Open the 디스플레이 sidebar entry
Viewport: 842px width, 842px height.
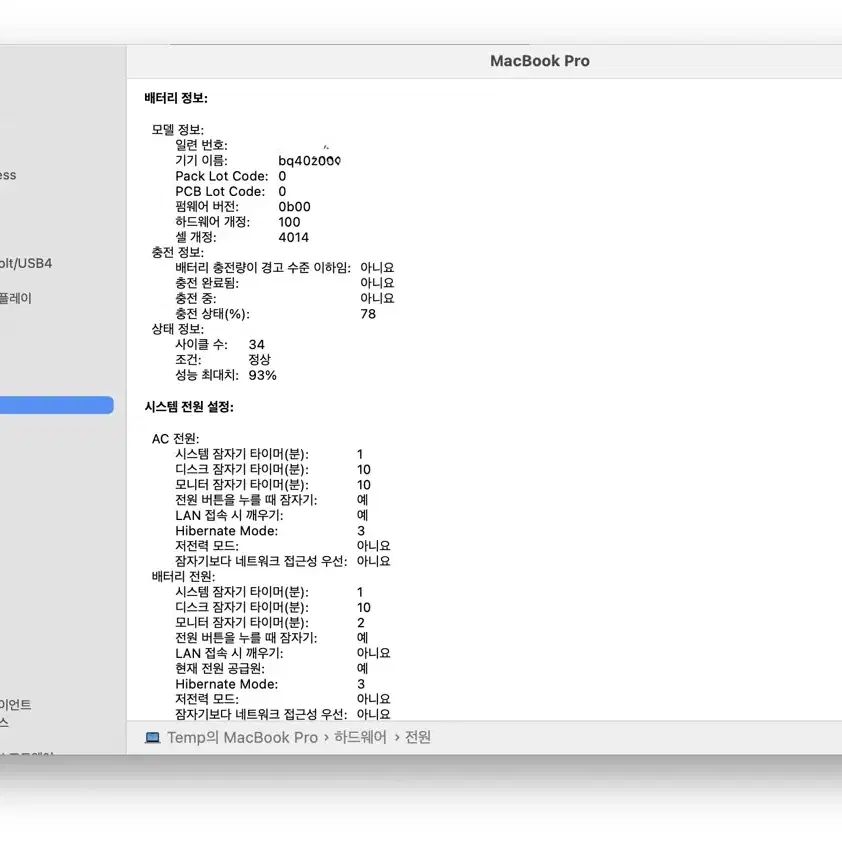coord(16,298)
